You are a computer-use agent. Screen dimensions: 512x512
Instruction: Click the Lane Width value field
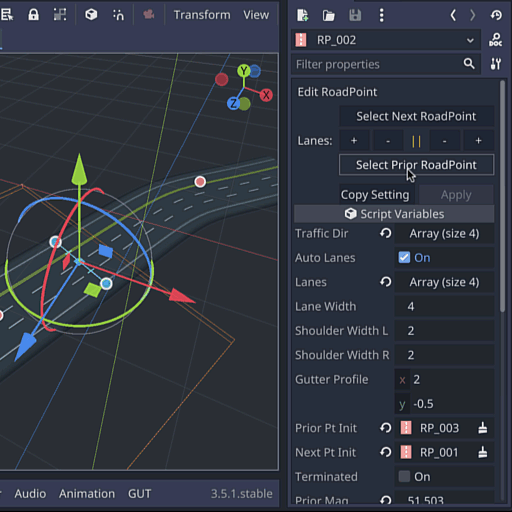click(x=444, y=306)
